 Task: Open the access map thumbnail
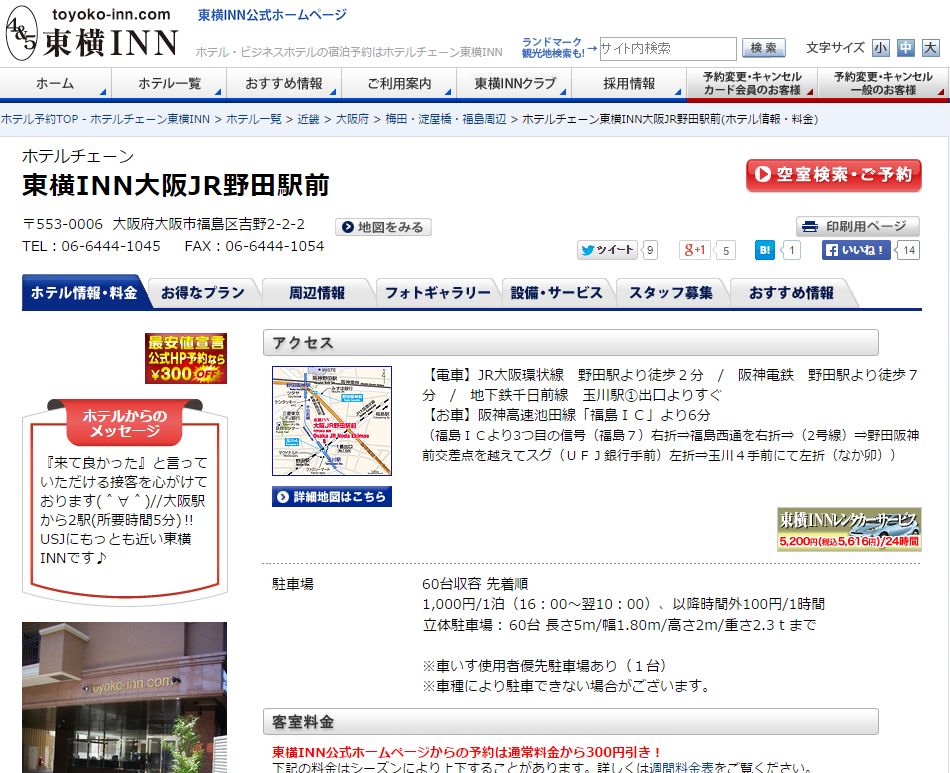pos(331,421)
